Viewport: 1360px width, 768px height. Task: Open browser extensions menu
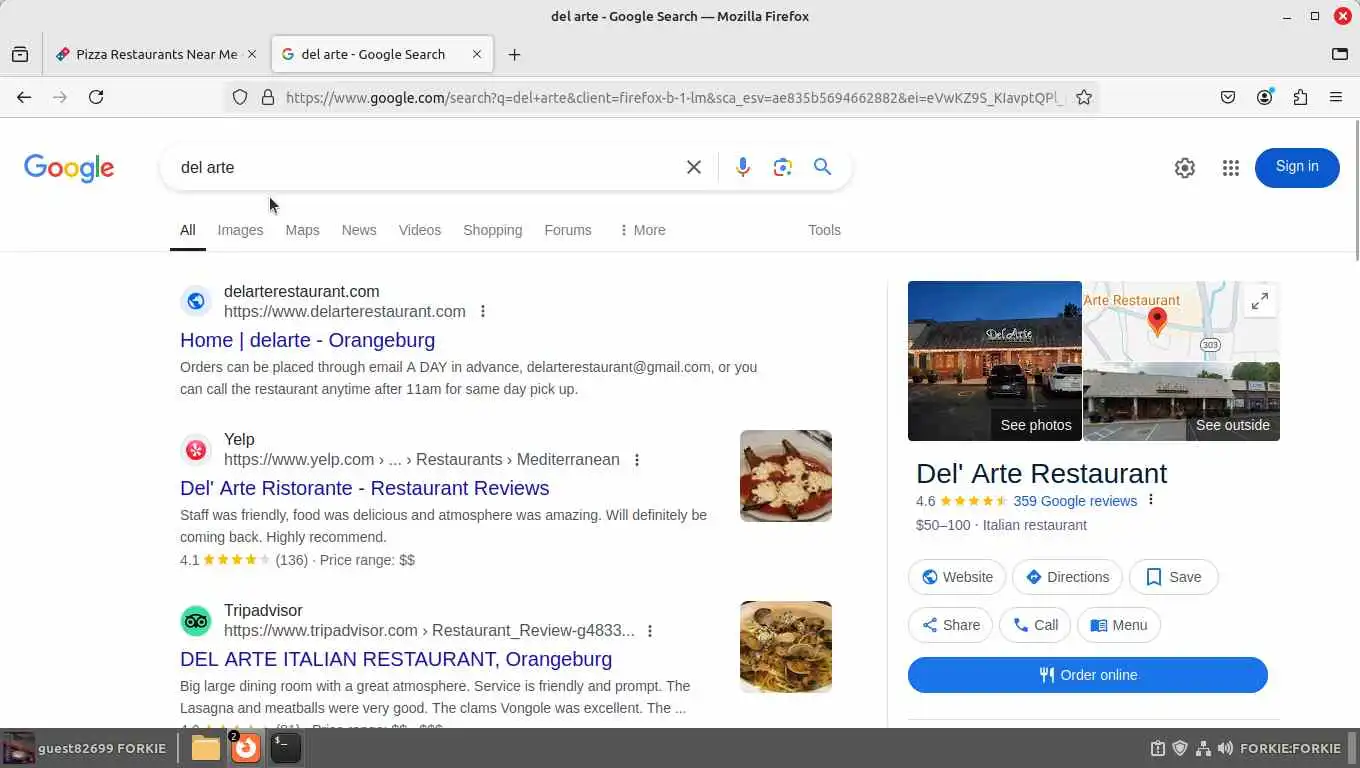(x=1300, y=97)
